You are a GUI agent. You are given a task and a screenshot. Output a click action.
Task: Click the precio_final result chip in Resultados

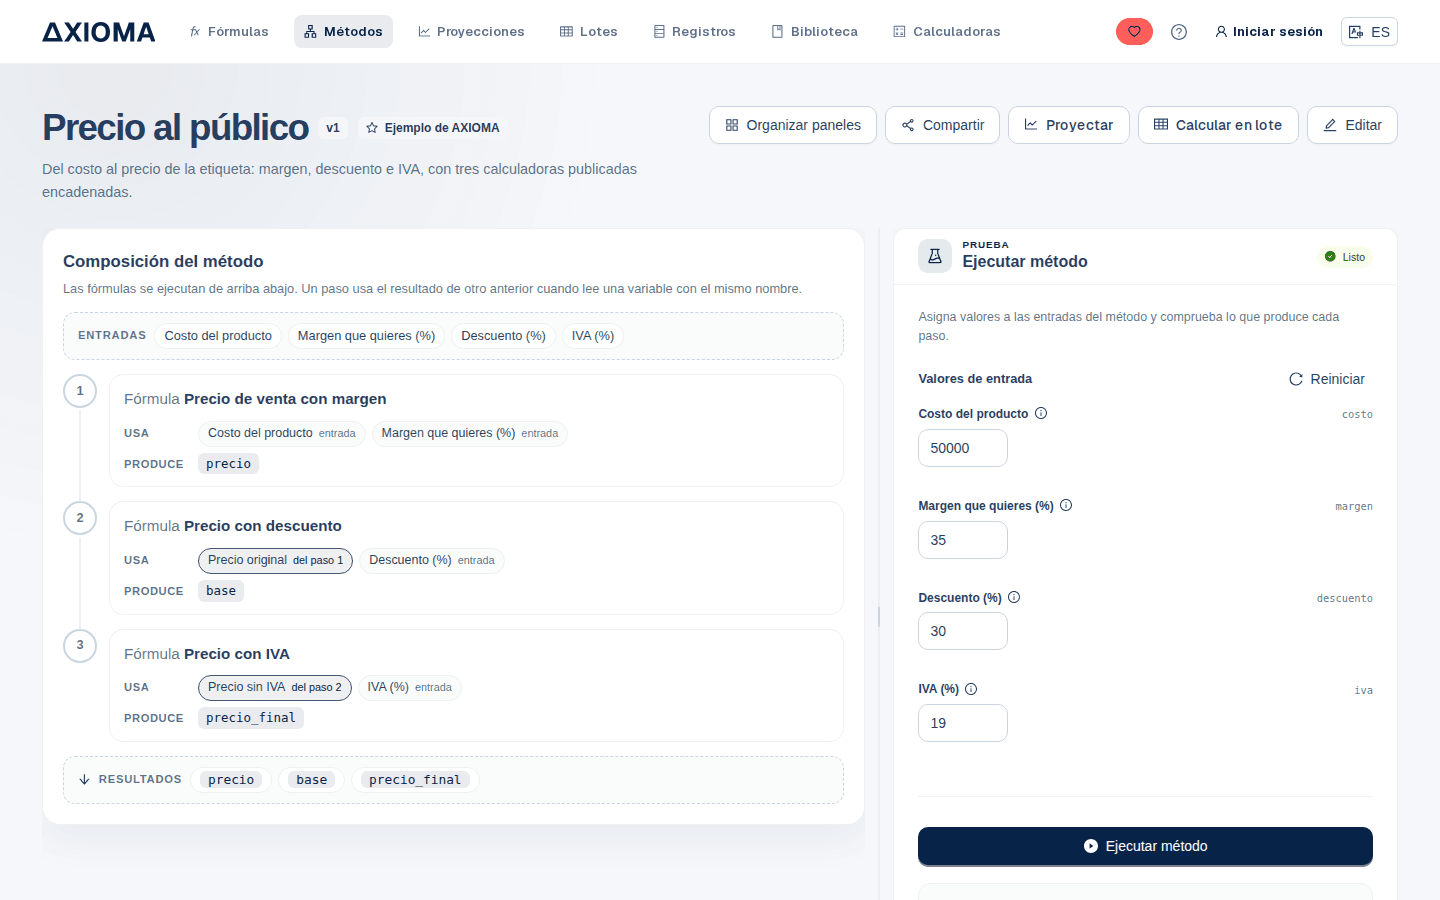coord(415,780)
